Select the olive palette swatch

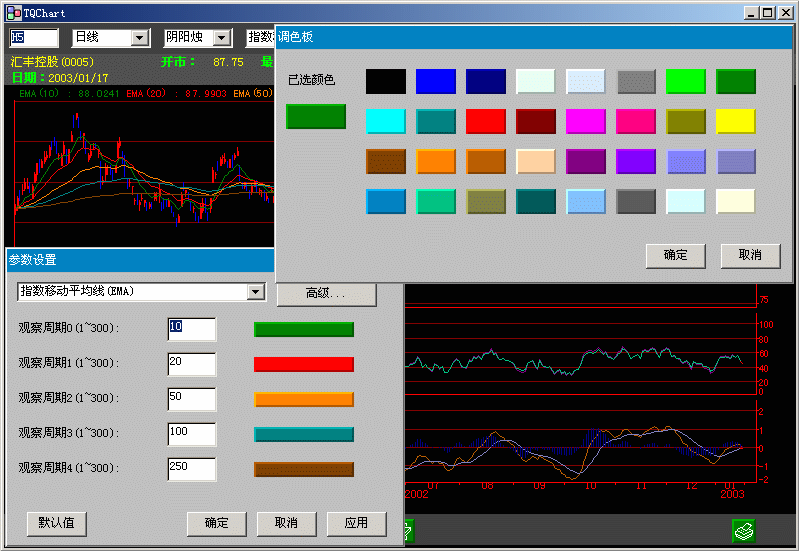686,121
